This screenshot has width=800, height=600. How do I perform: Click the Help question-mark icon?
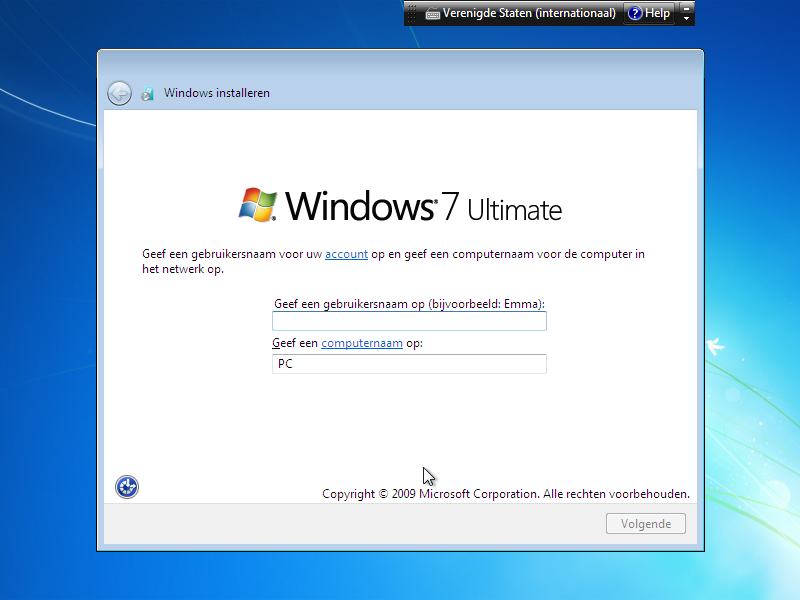tap(634, 13)
